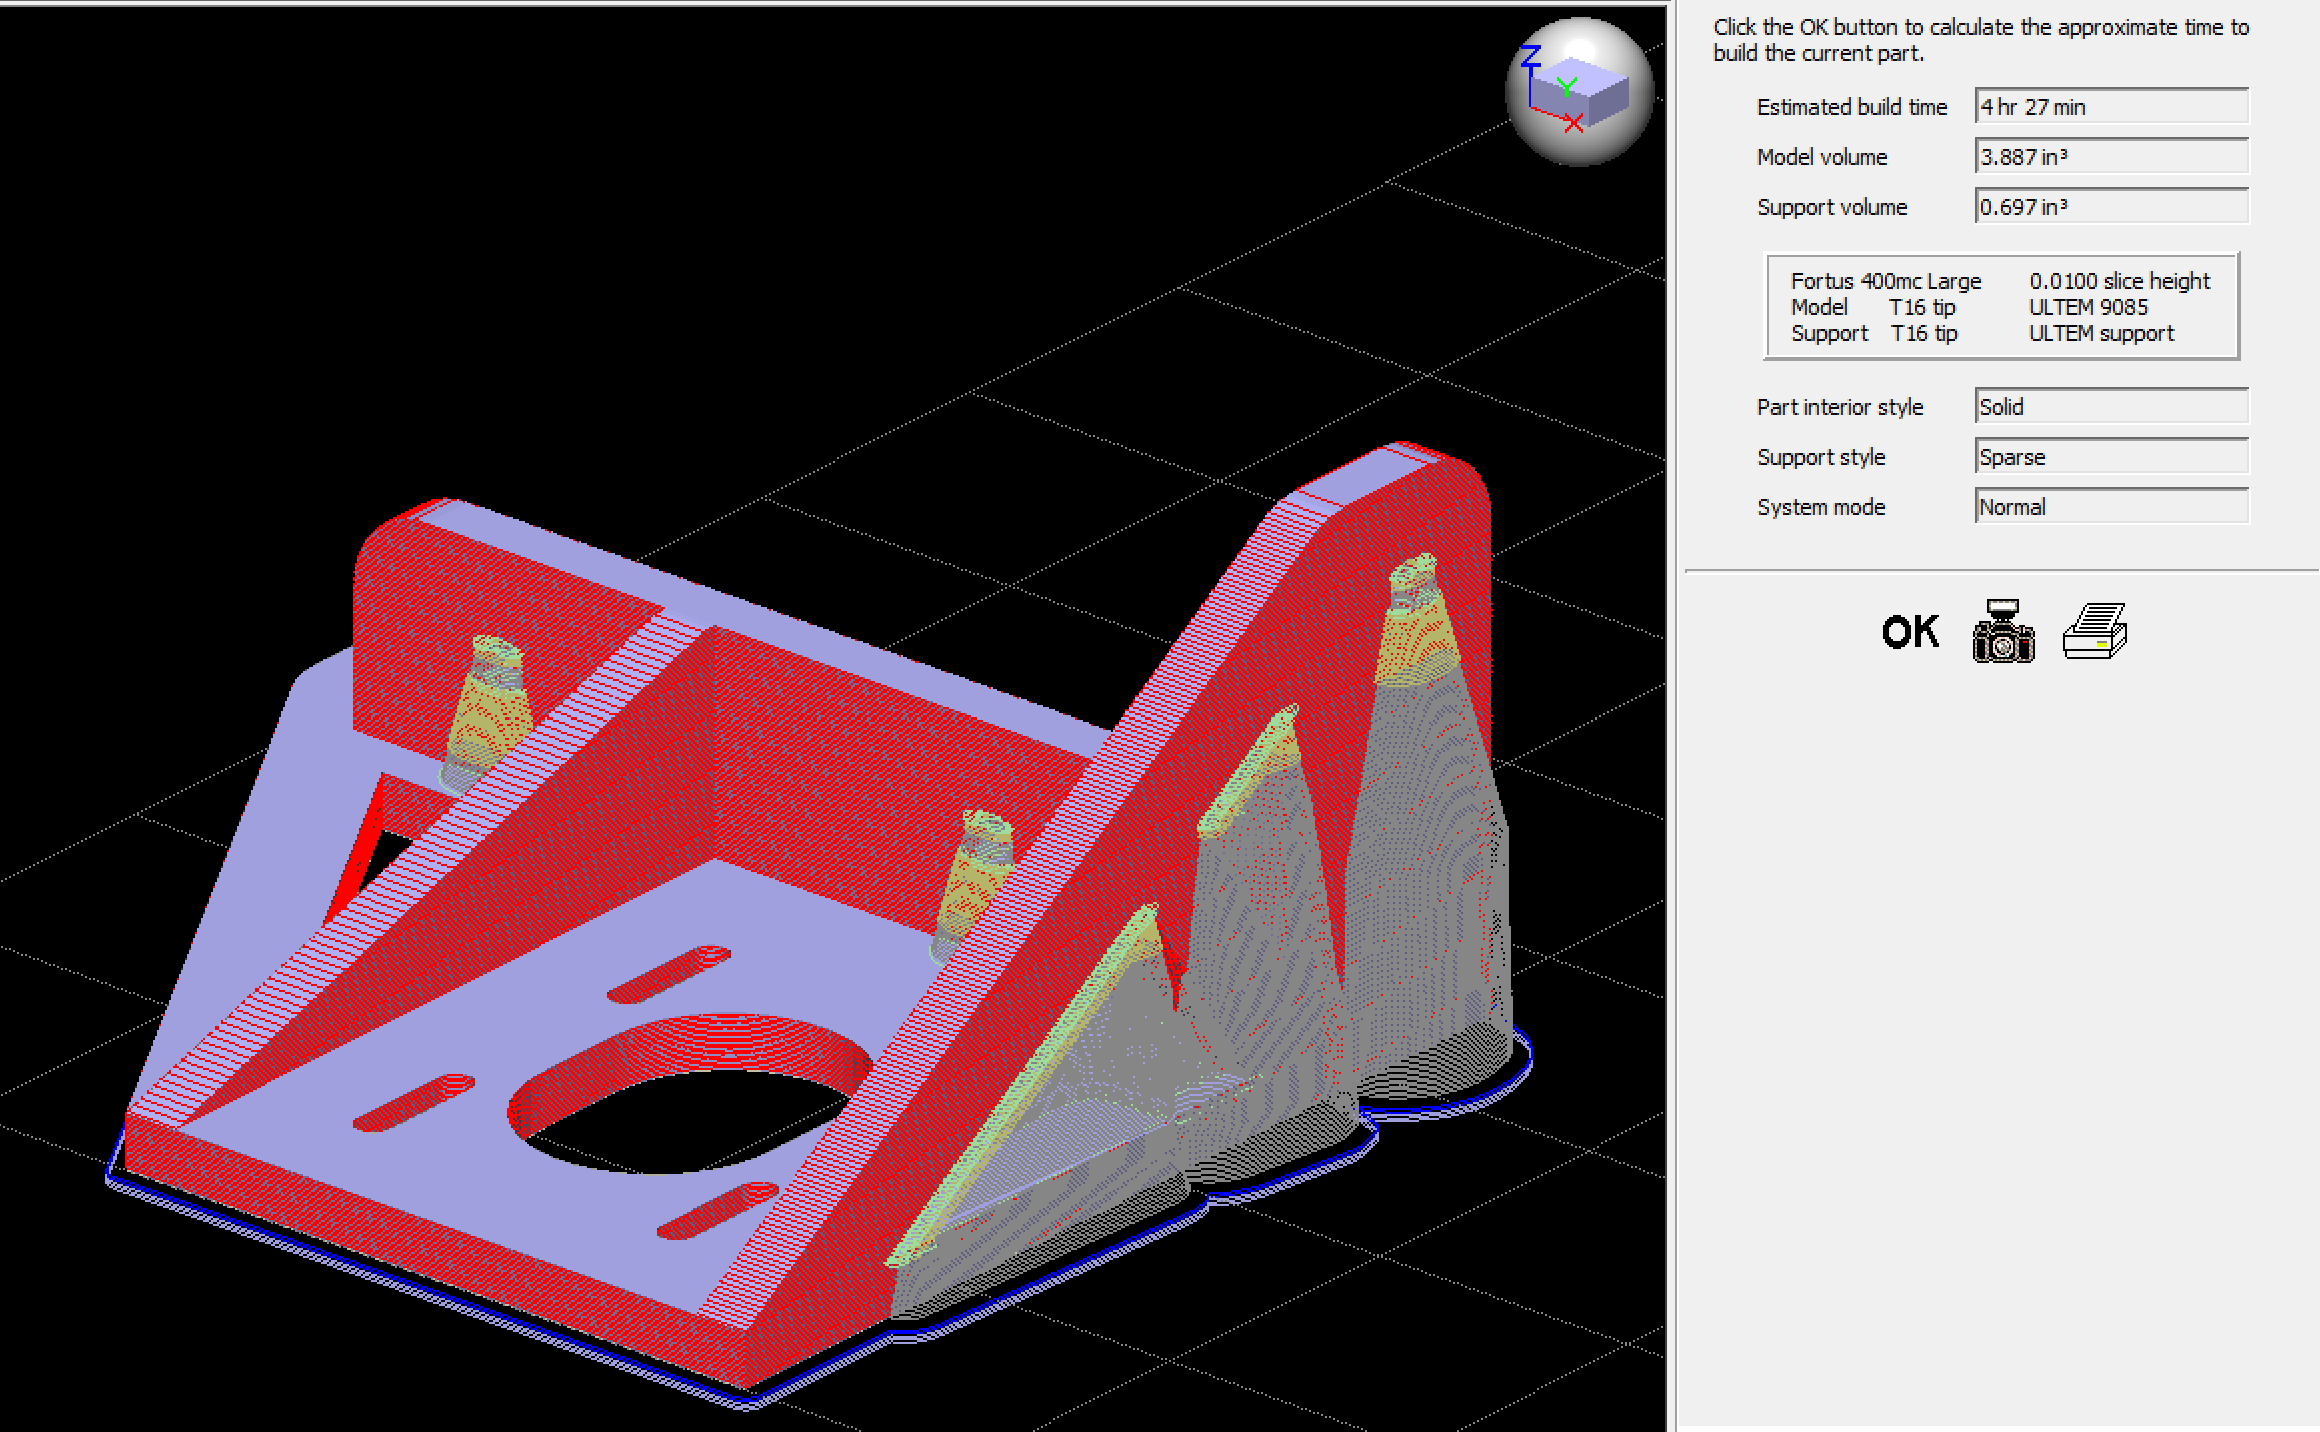The image size is (2320, 1432).
Task: Click the OK button to calculate build time
Action: (x=1909, y=632)
